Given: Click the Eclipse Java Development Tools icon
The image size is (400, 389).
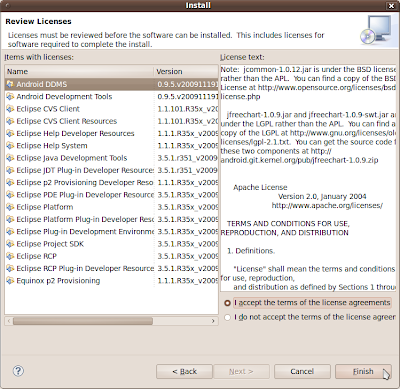Looking at the screenshot, I should click(10, 158).
